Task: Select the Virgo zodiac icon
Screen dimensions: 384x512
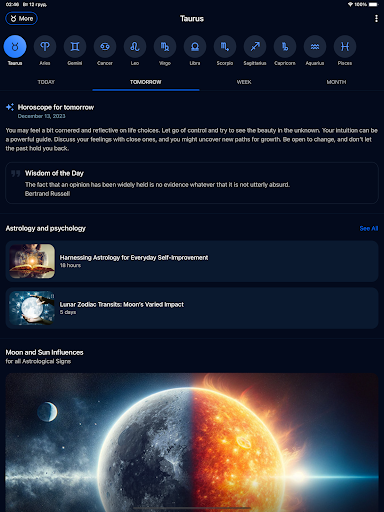Action: point(165,46)
